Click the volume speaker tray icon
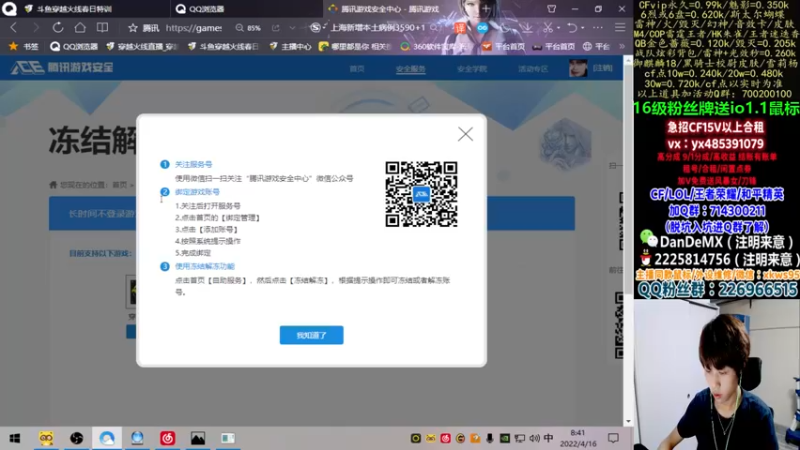800x450 pixels. (x=534, y=438)
